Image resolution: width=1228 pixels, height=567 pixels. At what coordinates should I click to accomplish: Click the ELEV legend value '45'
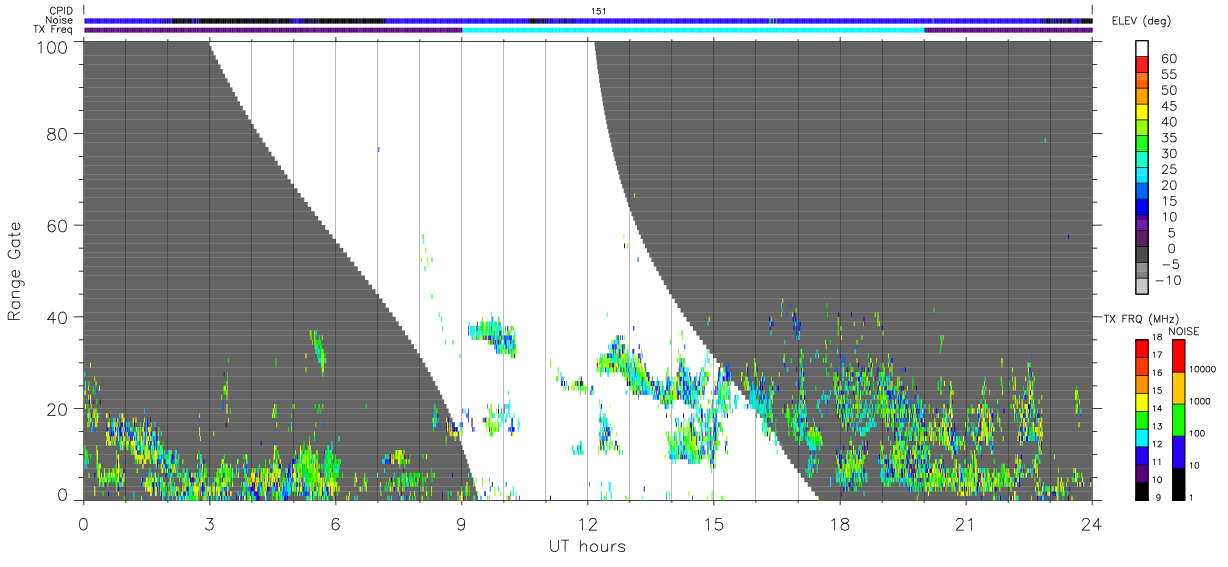1168,107
